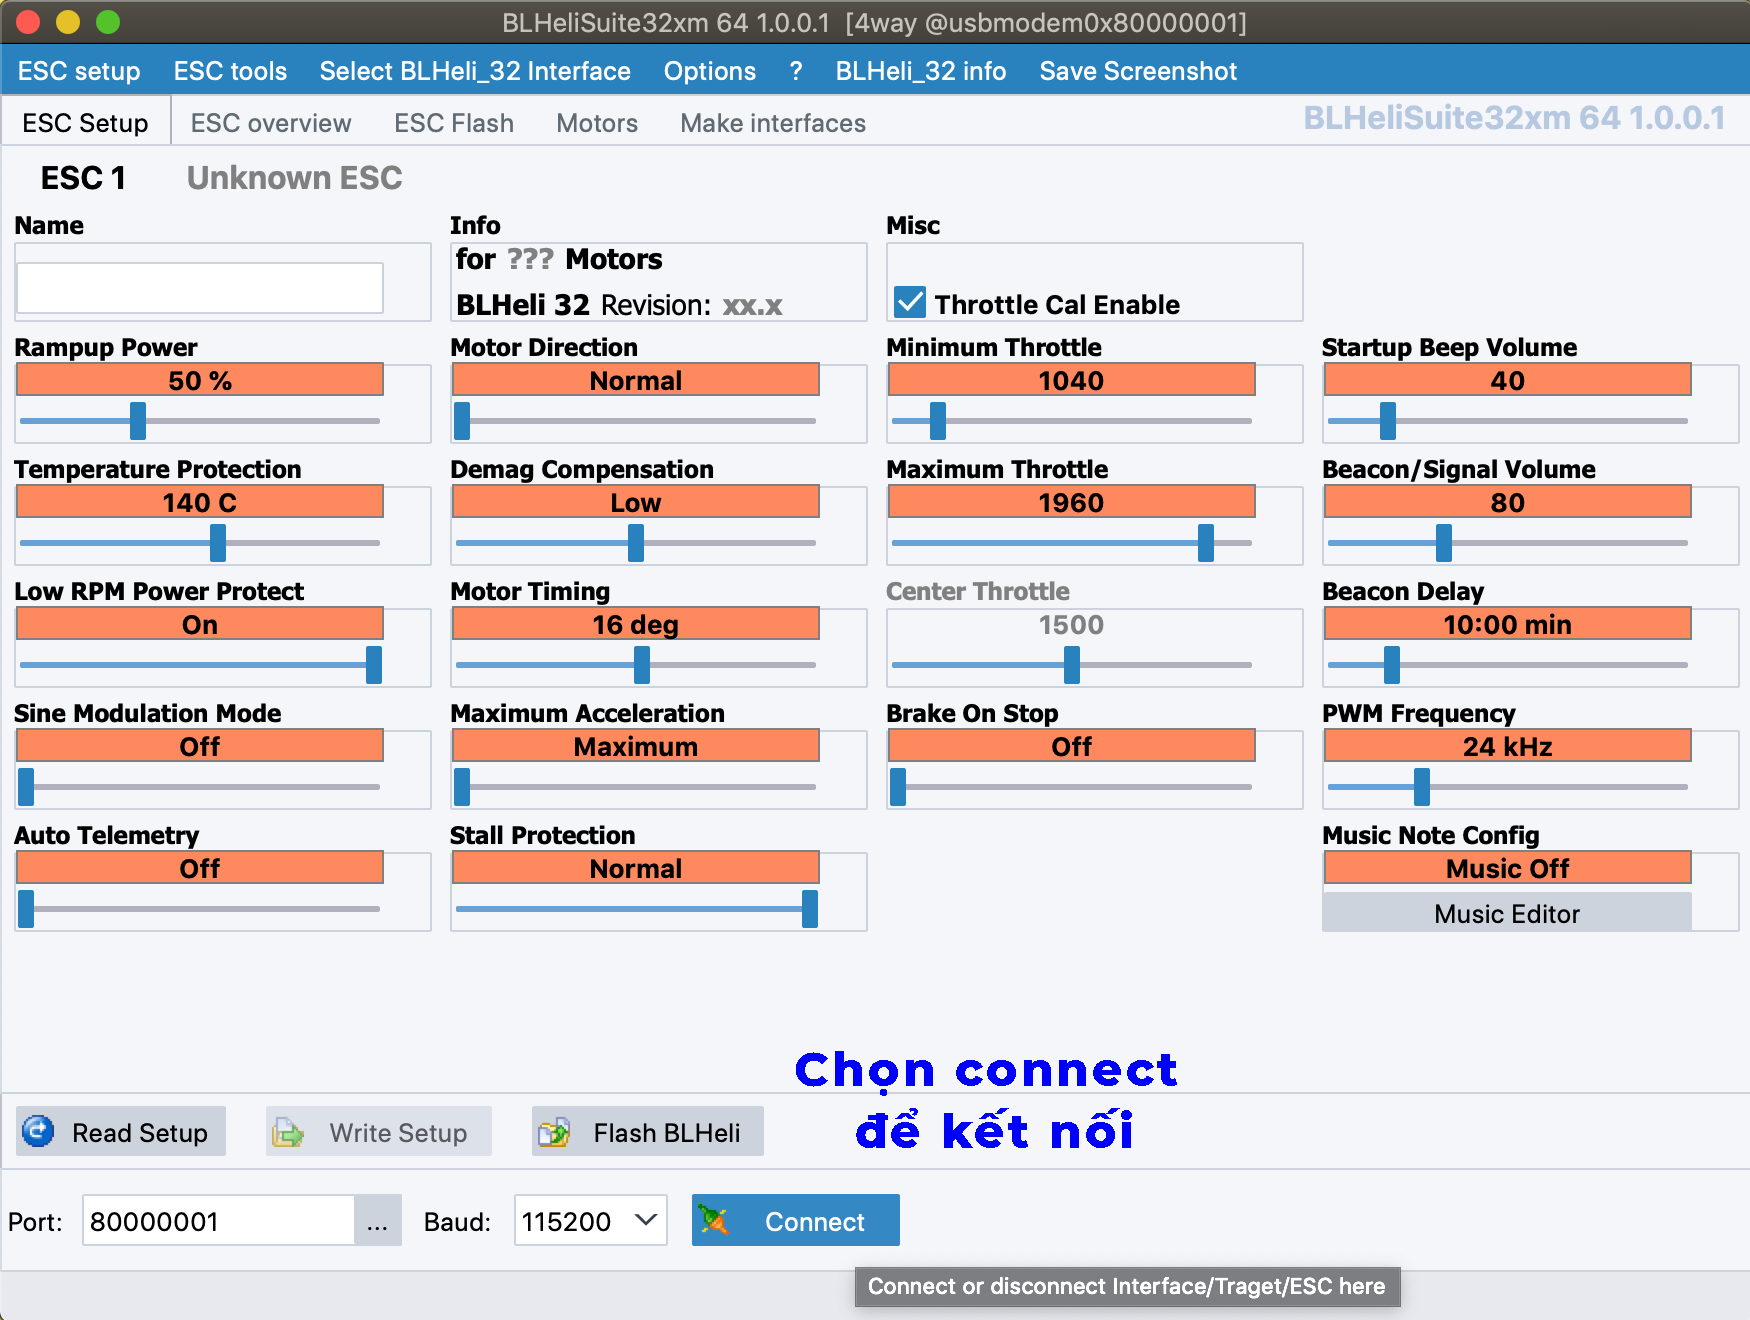Click the Rampup Power 50 % value bar
Image resolution: width=1750 pixels, height=1320 pixels.
[x=200, y=380]
